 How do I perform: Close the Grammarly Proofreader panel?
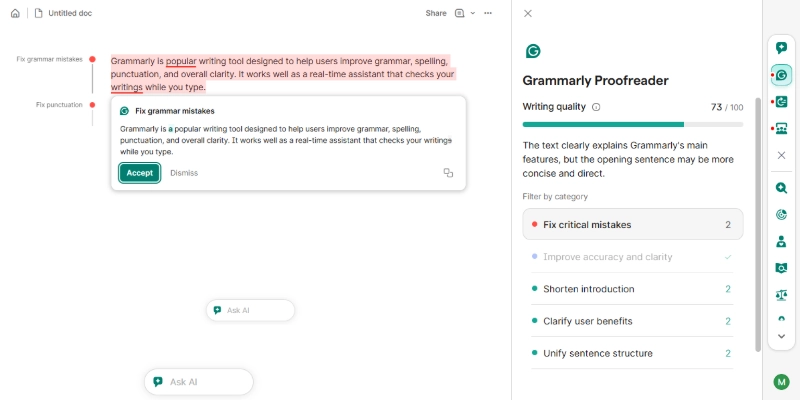[528, 13]
